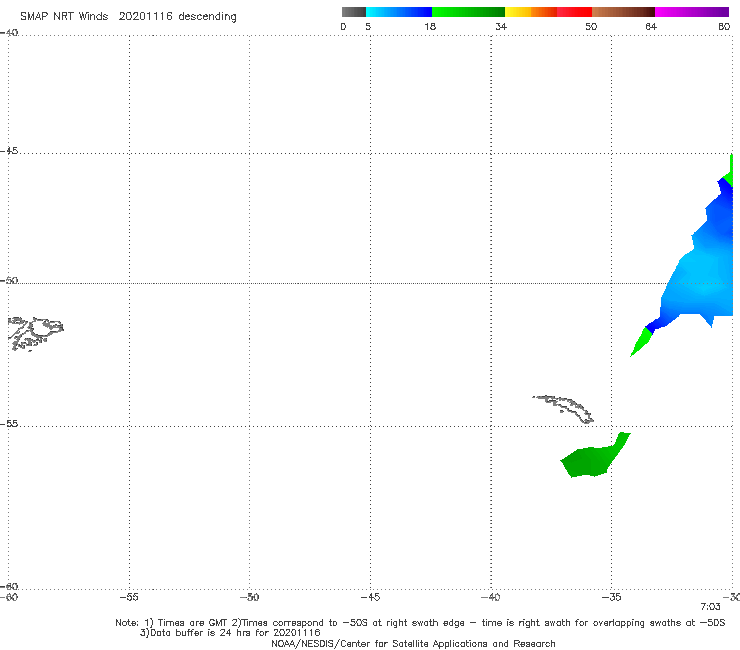Click the title 'SMAP NRT Winds 20201116 descending'
This screenshot has width=740, height=650.
coord(128,17)
